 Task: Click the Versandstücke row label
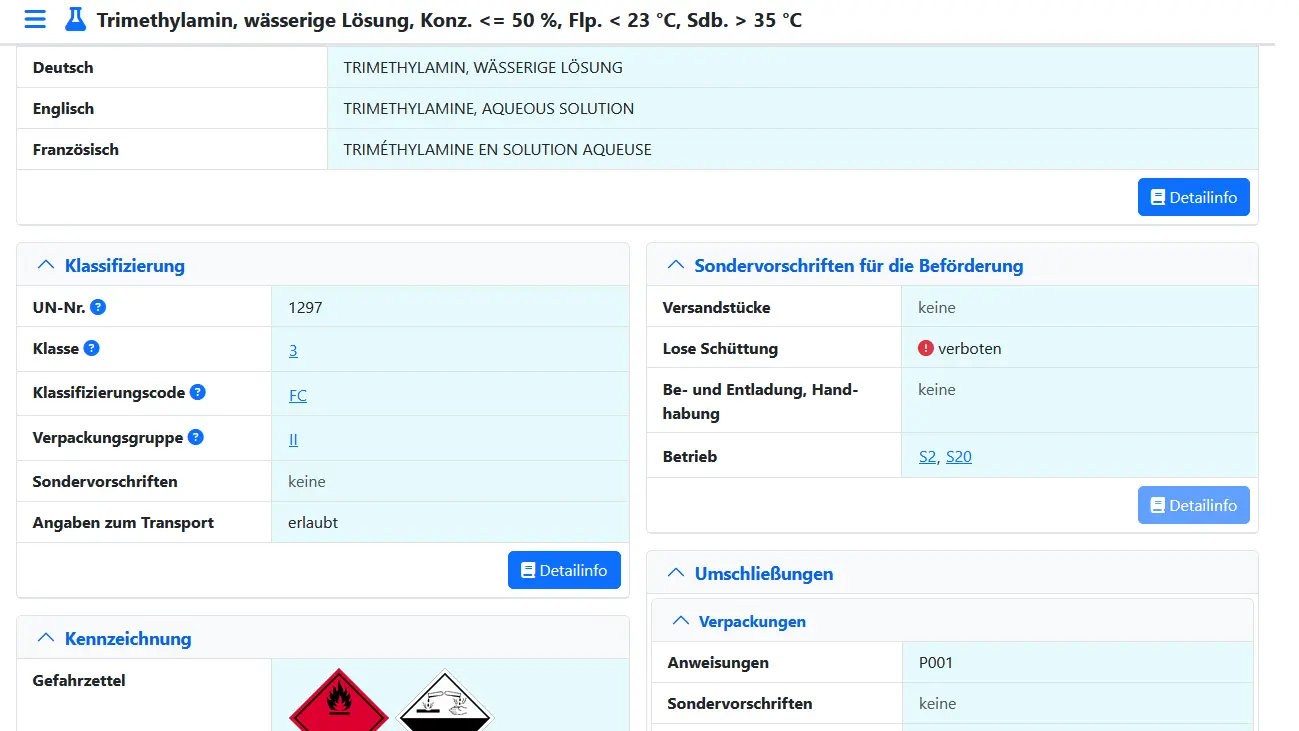point(717,307)
